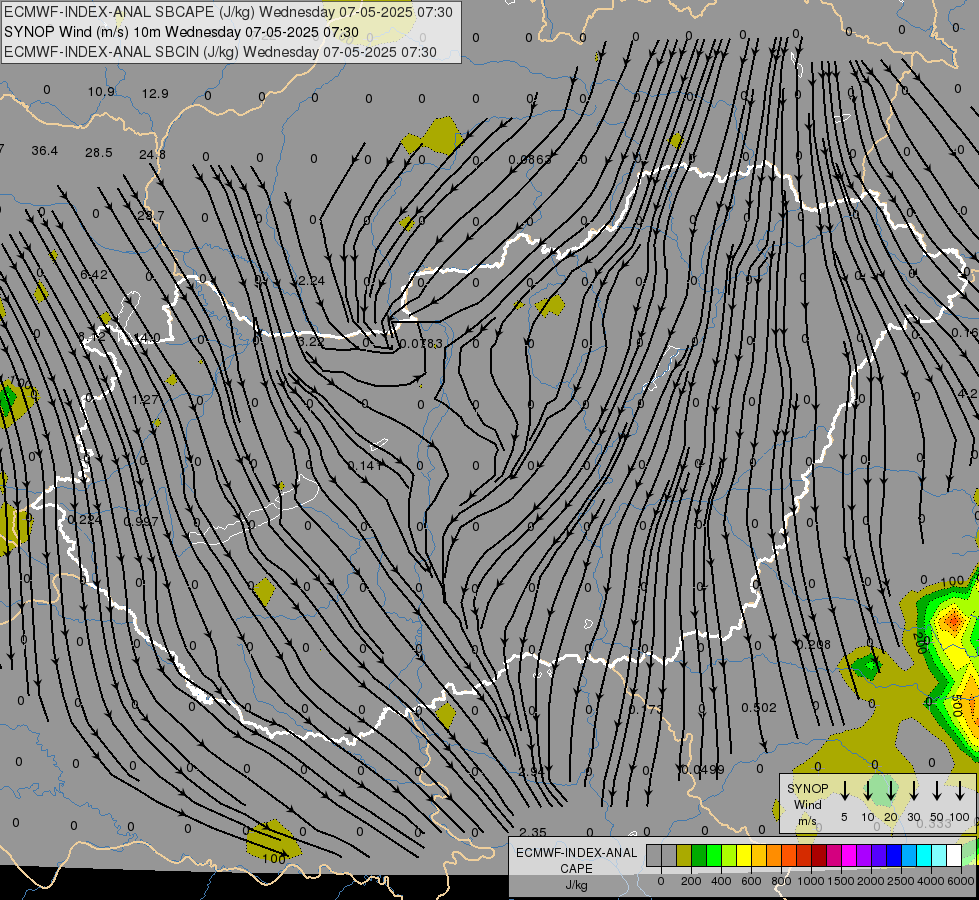
Task: Click the '2500' tick label on the CAPE scale
Action: coord(900,881)
